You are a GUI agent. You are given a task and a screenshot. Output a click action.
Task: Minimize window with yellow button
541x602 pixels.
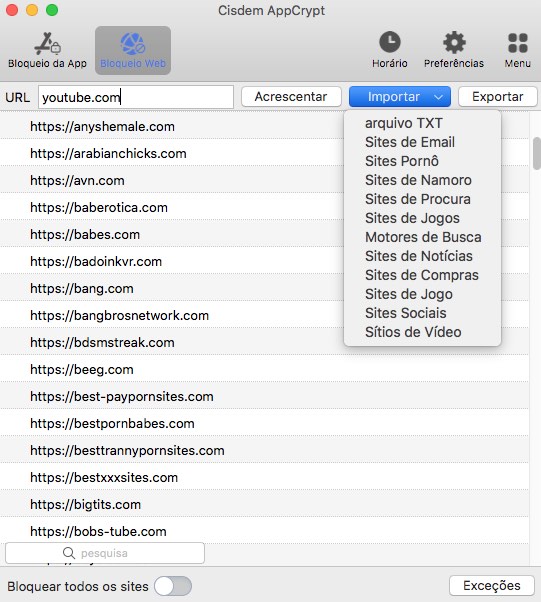32,10
